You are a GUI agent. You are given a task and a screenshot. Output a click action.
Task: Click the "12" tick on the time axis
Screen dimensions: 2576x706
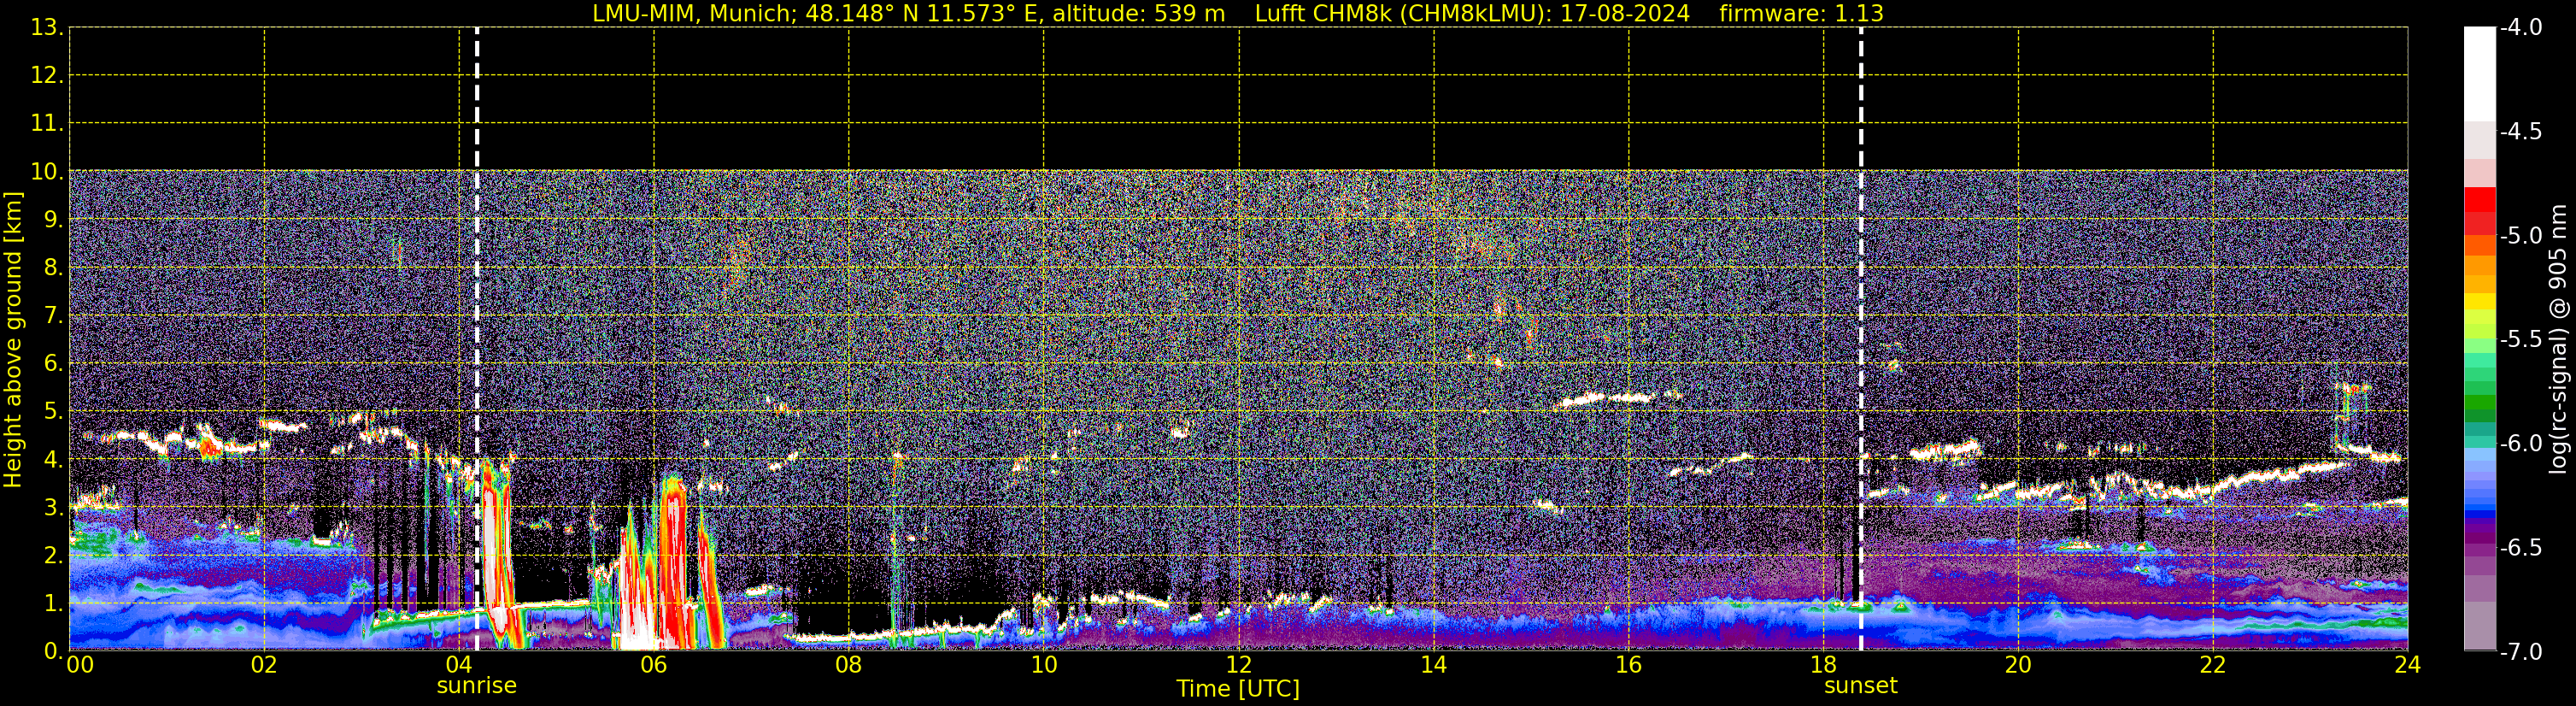tap(1239, 666)
